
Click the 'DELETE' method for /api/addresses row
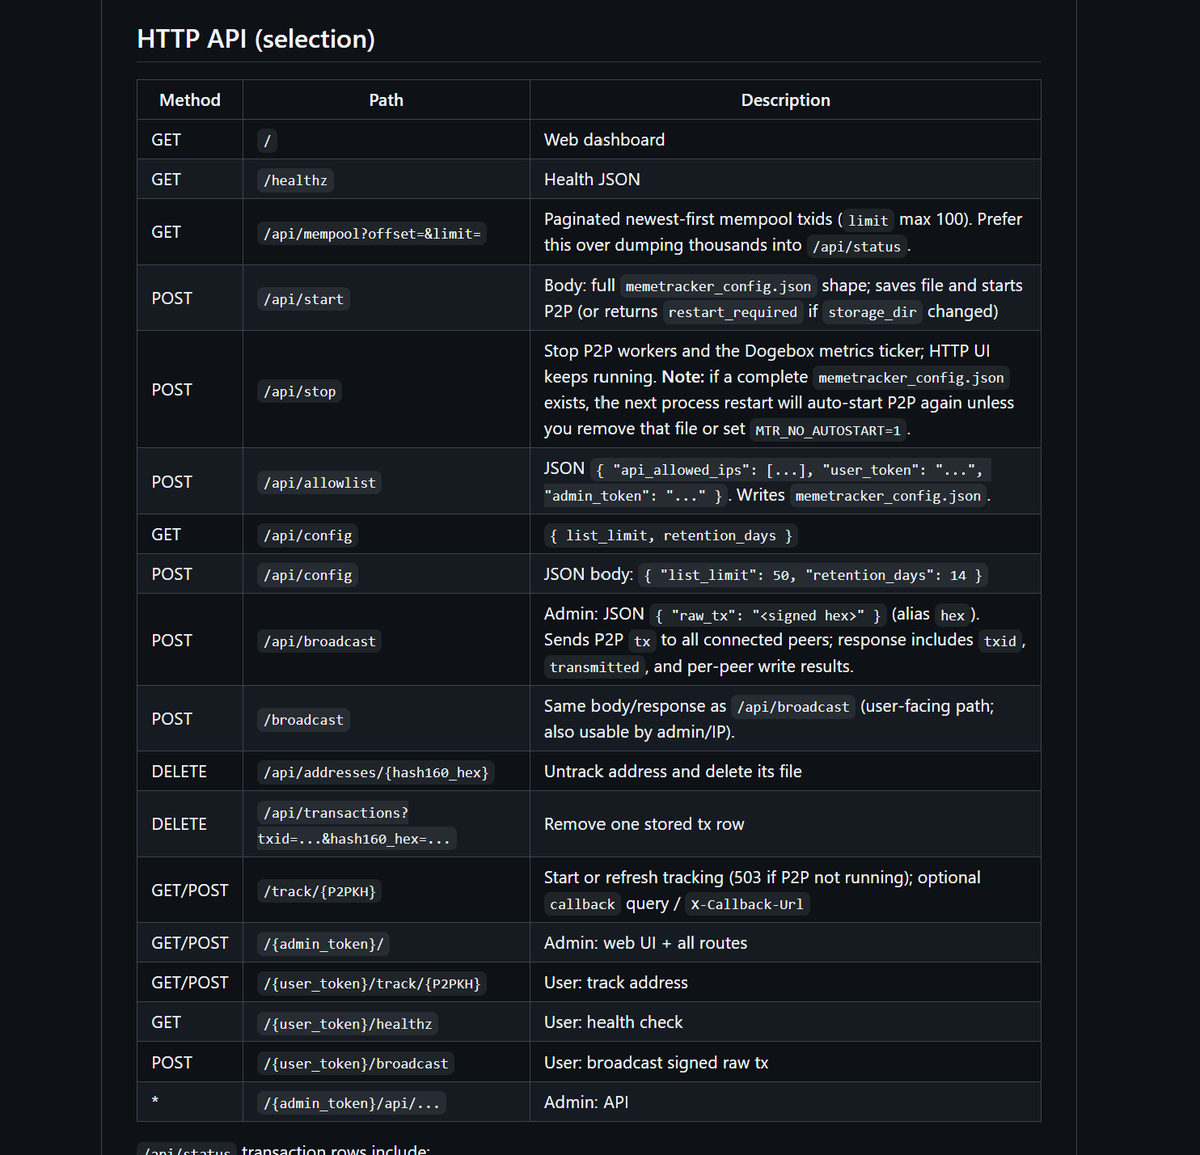tap(179, 772)
